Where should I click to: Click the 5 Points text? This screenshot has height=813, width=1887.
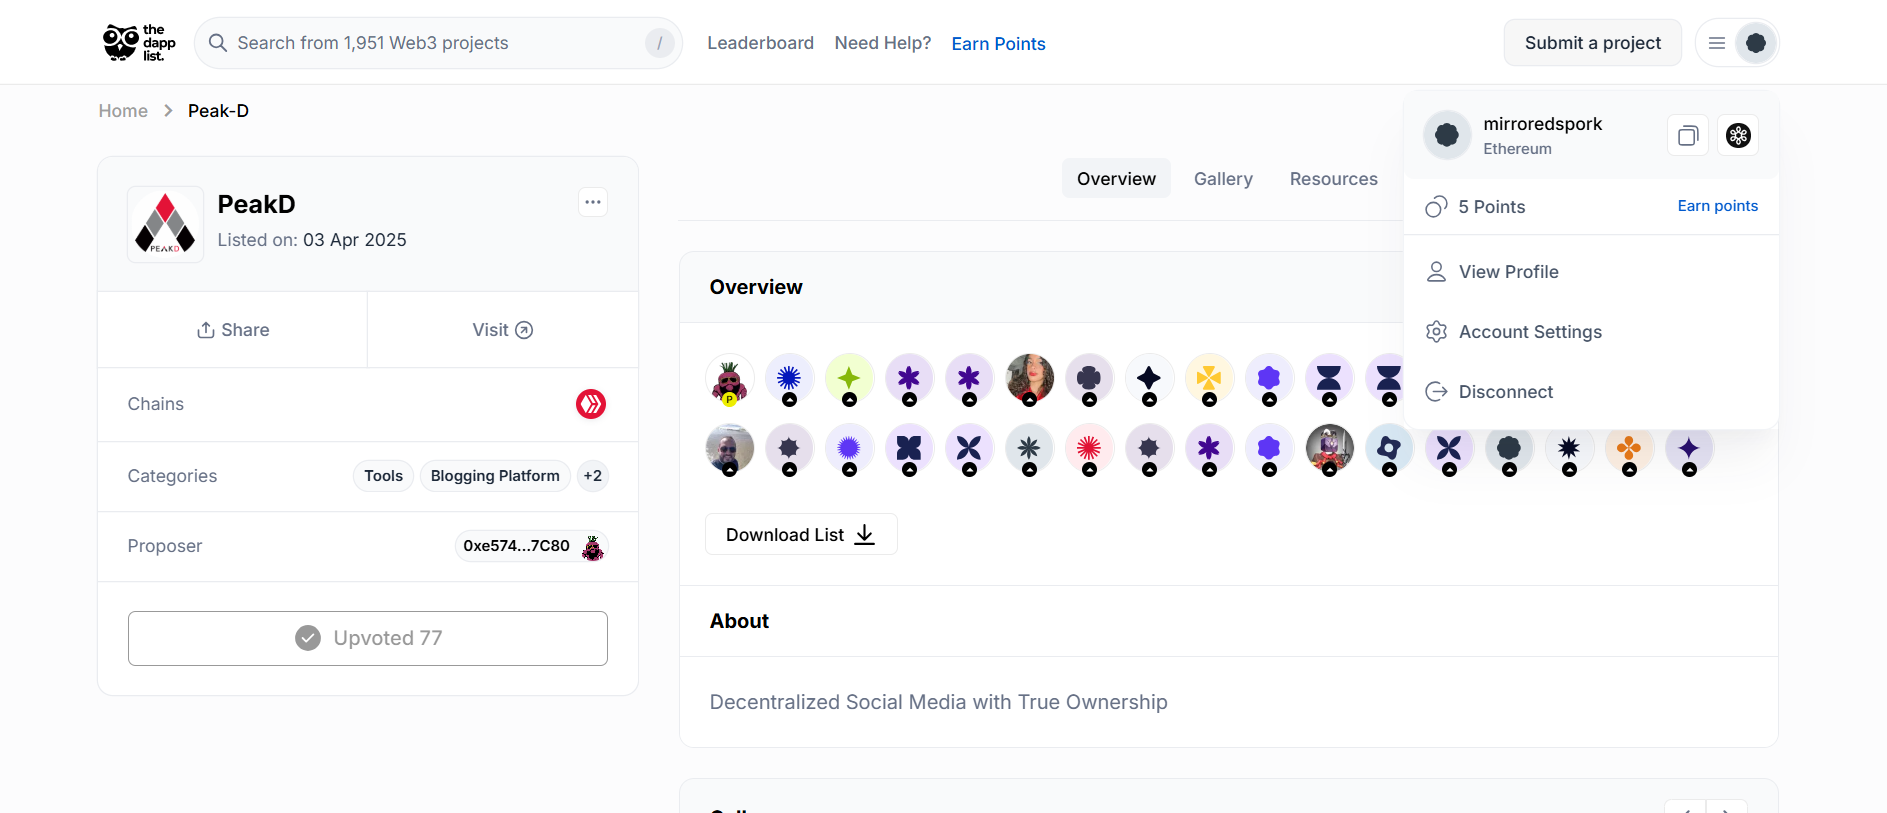coord(1491,207)
